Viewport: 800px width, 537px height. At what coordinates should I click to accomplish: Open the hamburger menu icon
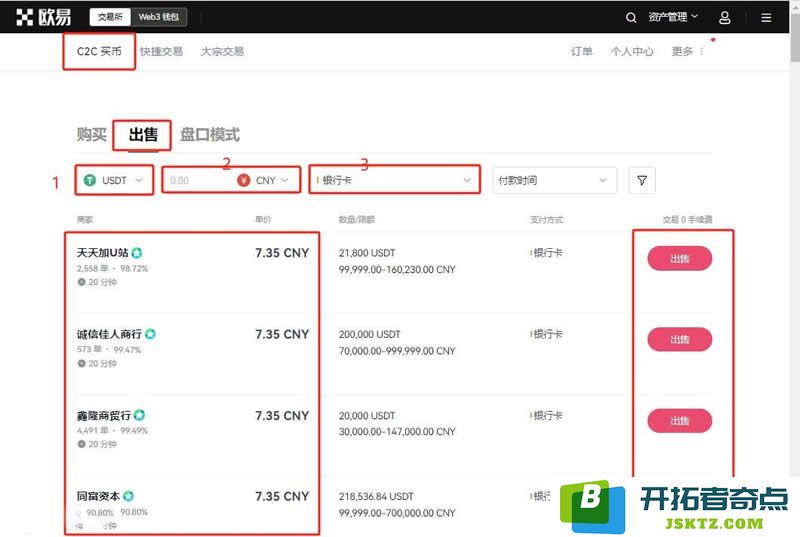tap(766, 17)
